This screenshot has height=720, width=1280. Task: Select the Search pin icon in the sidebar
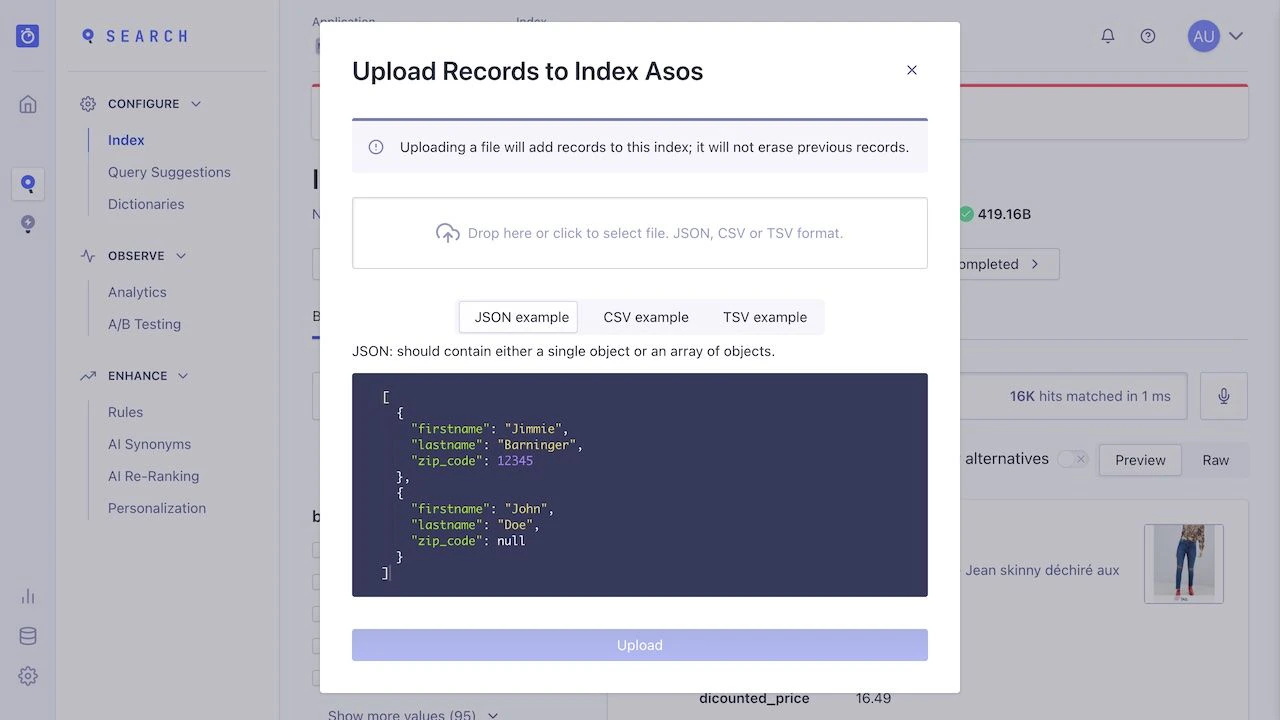click(27, 184)
